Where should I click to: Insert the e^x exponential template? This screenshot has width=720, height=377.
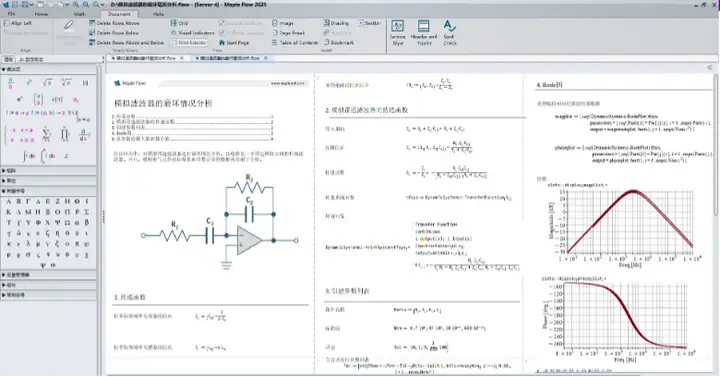20,100
